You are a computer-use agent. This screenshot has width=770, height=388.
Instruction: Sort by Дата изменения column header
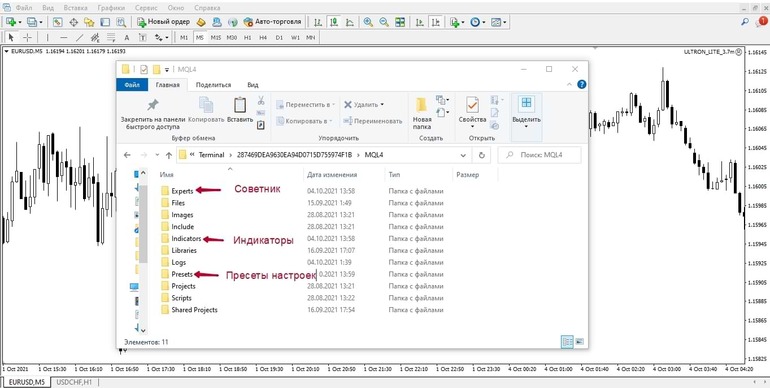tap(332, 174)
